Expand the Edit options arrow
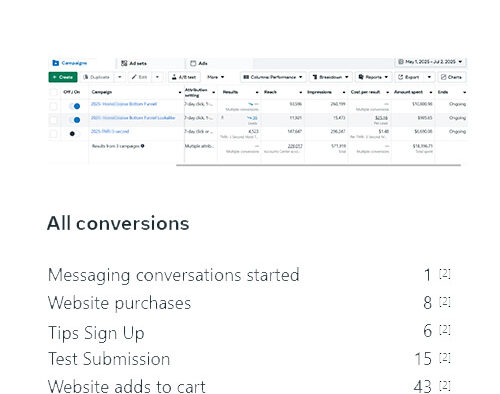500x394 pixels. coord(157,77)
